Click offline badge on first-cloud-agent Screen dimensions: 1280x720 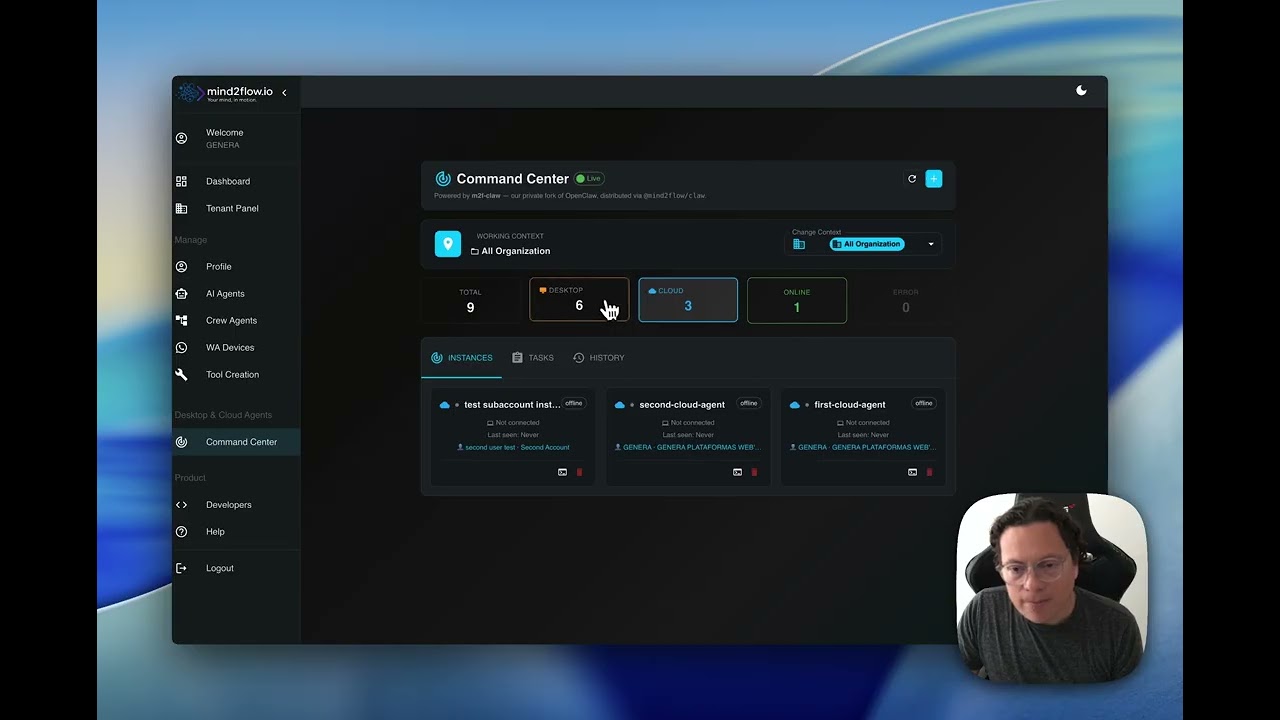coord(924,404)
